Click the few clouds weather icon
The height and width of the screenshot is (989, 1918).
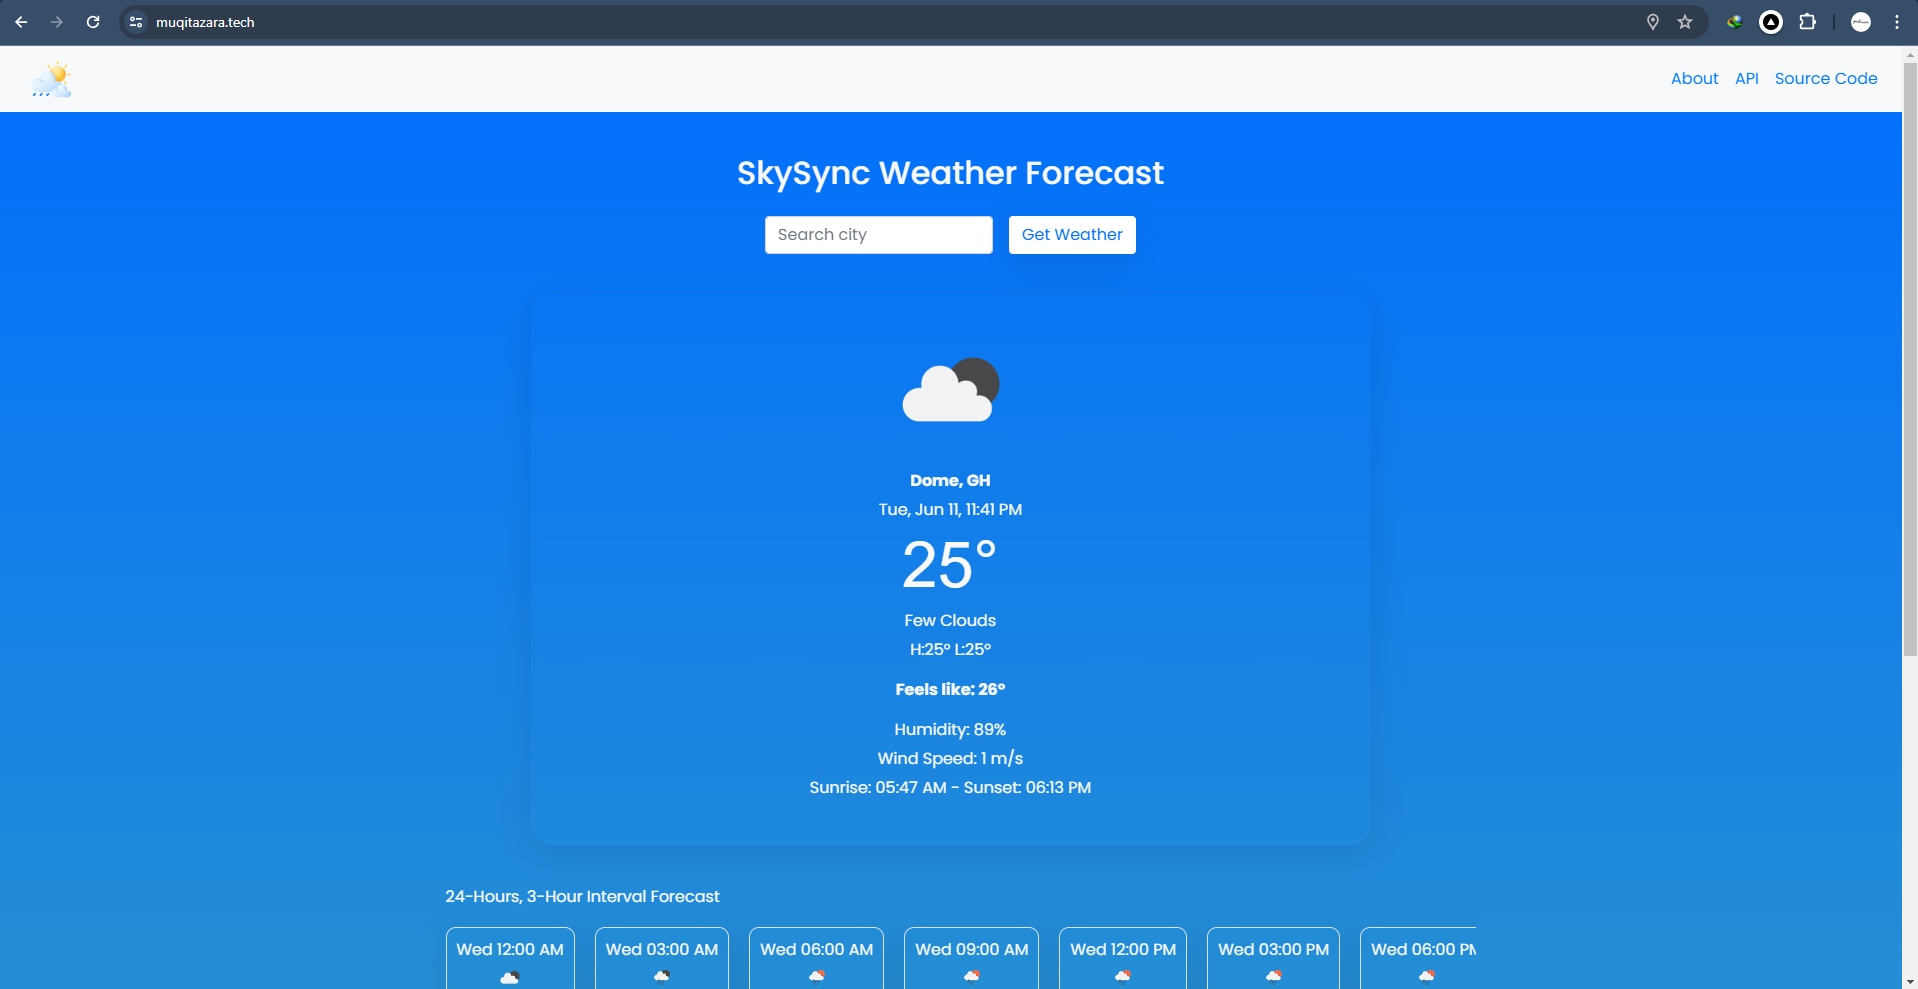(949, 390)
